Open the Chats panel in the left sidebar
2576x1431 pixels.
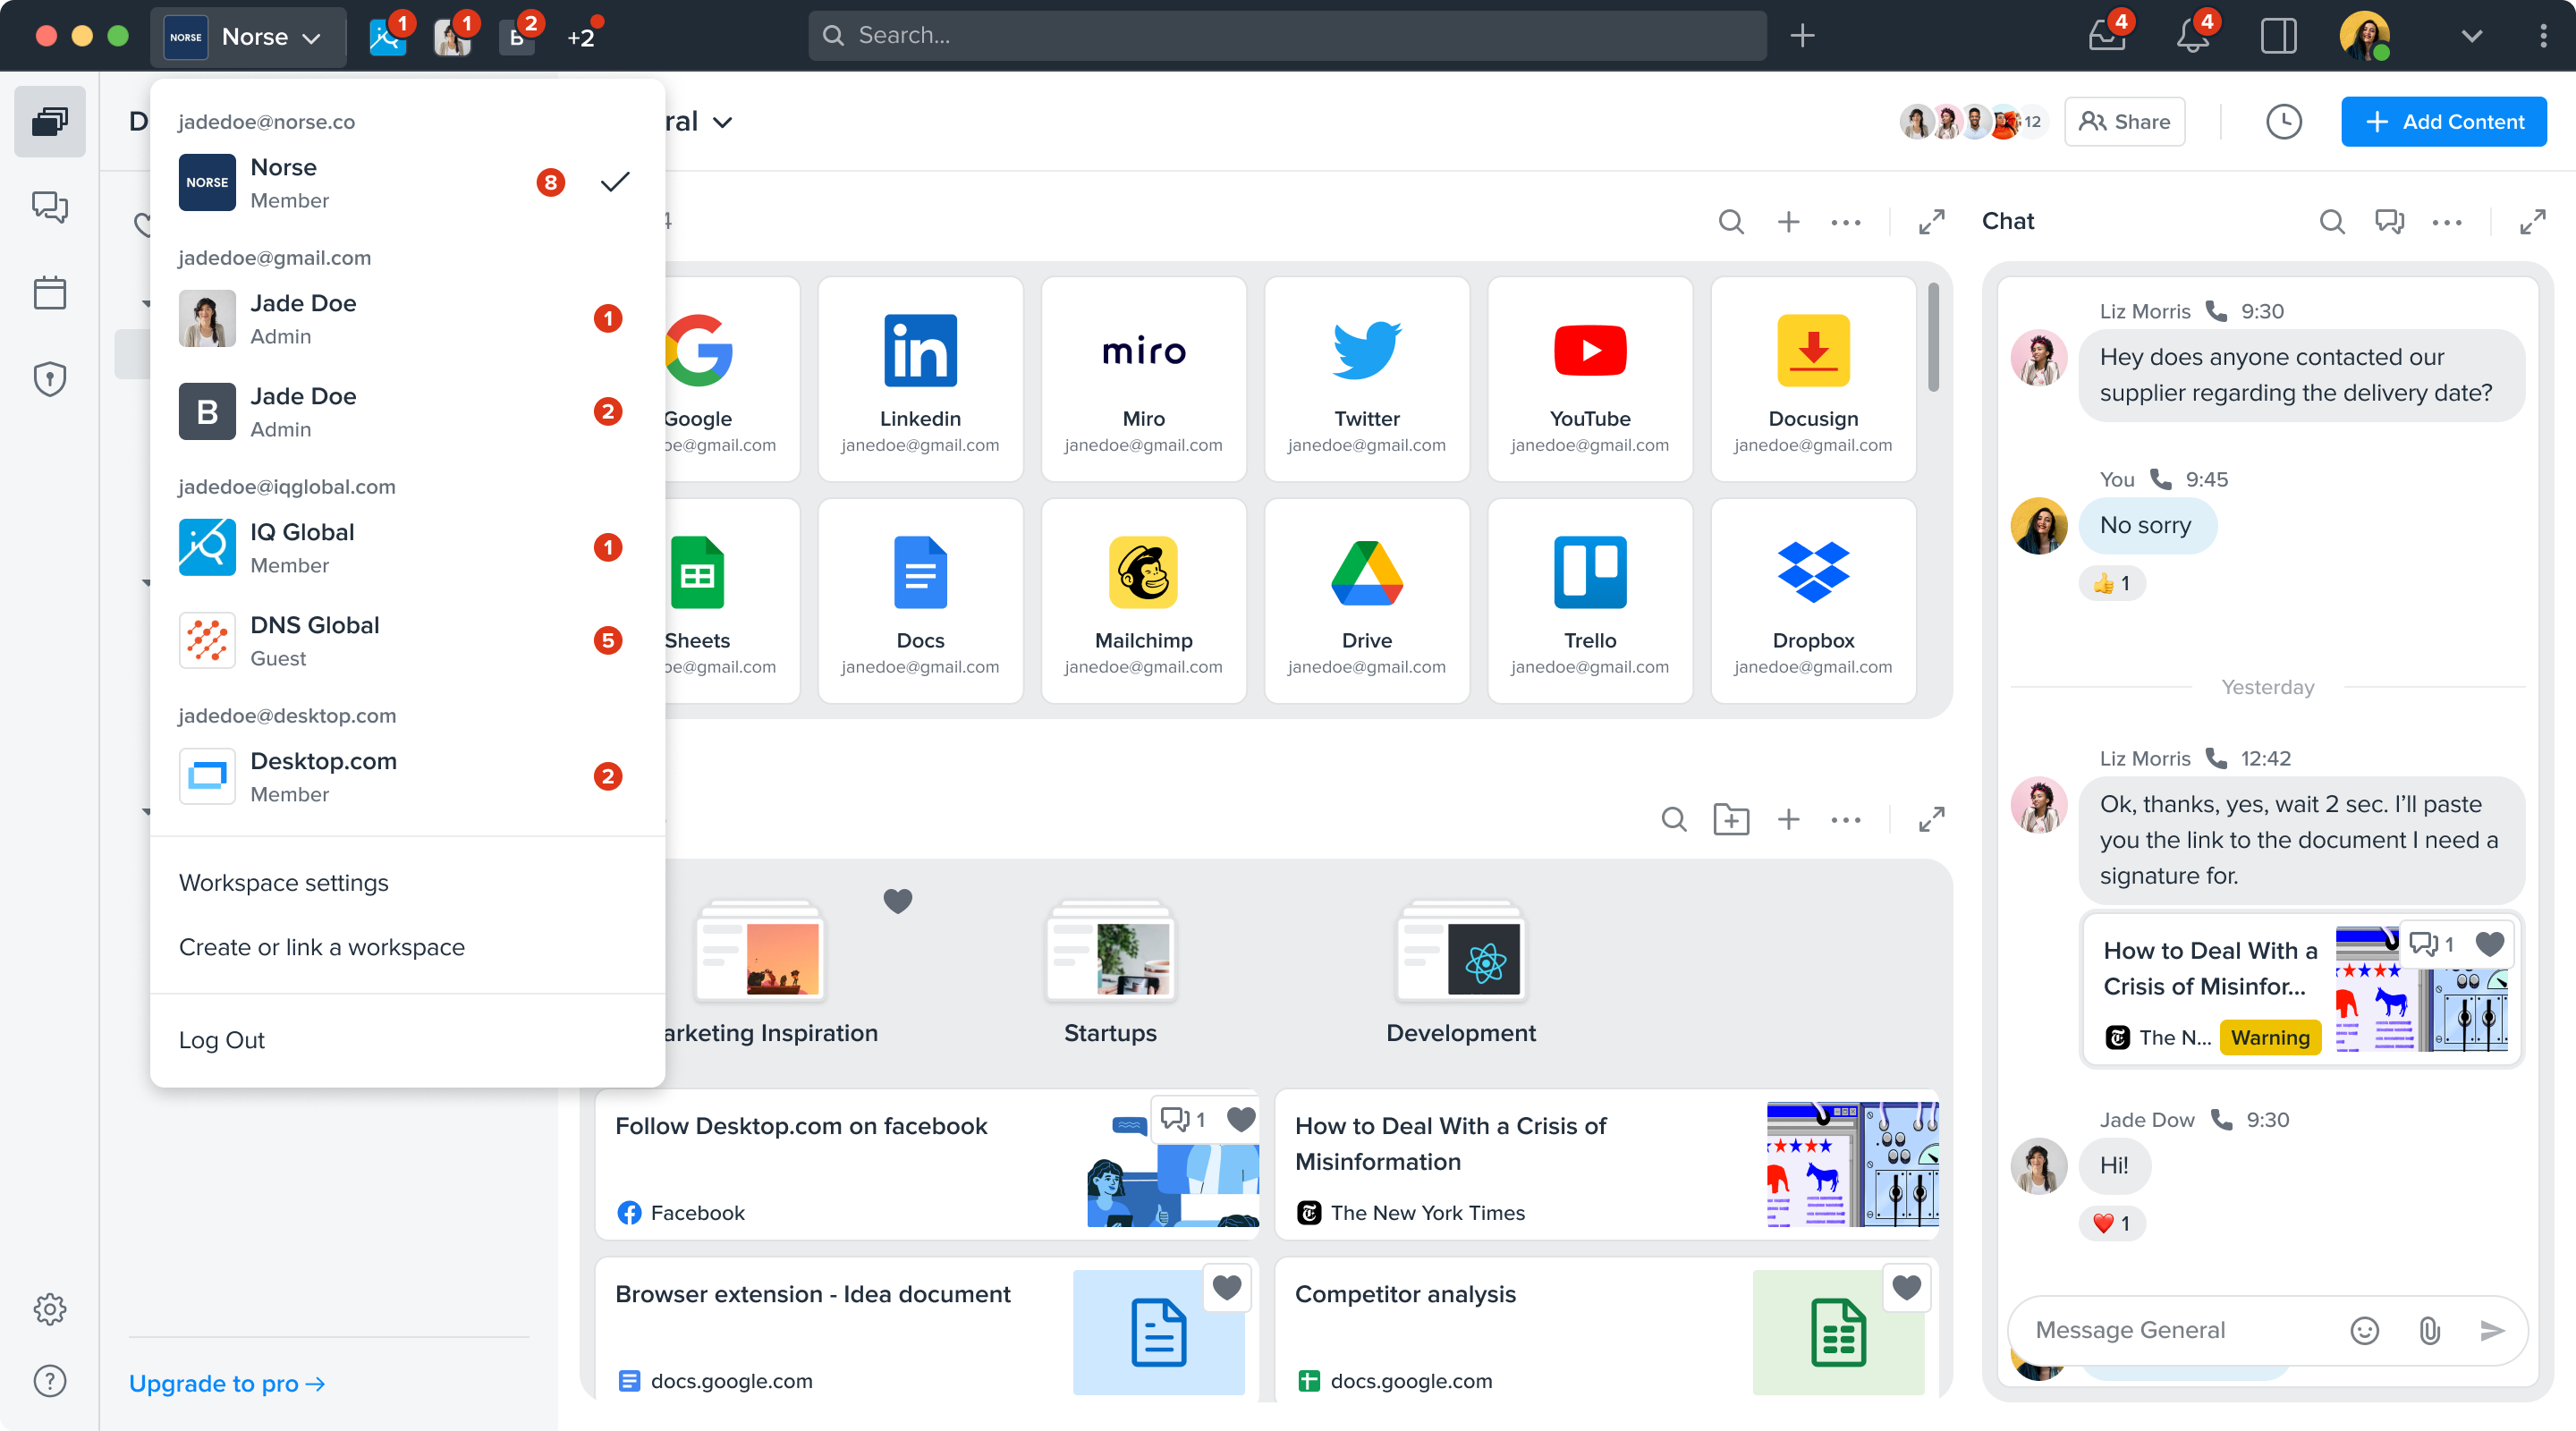(x=49, y=207)
